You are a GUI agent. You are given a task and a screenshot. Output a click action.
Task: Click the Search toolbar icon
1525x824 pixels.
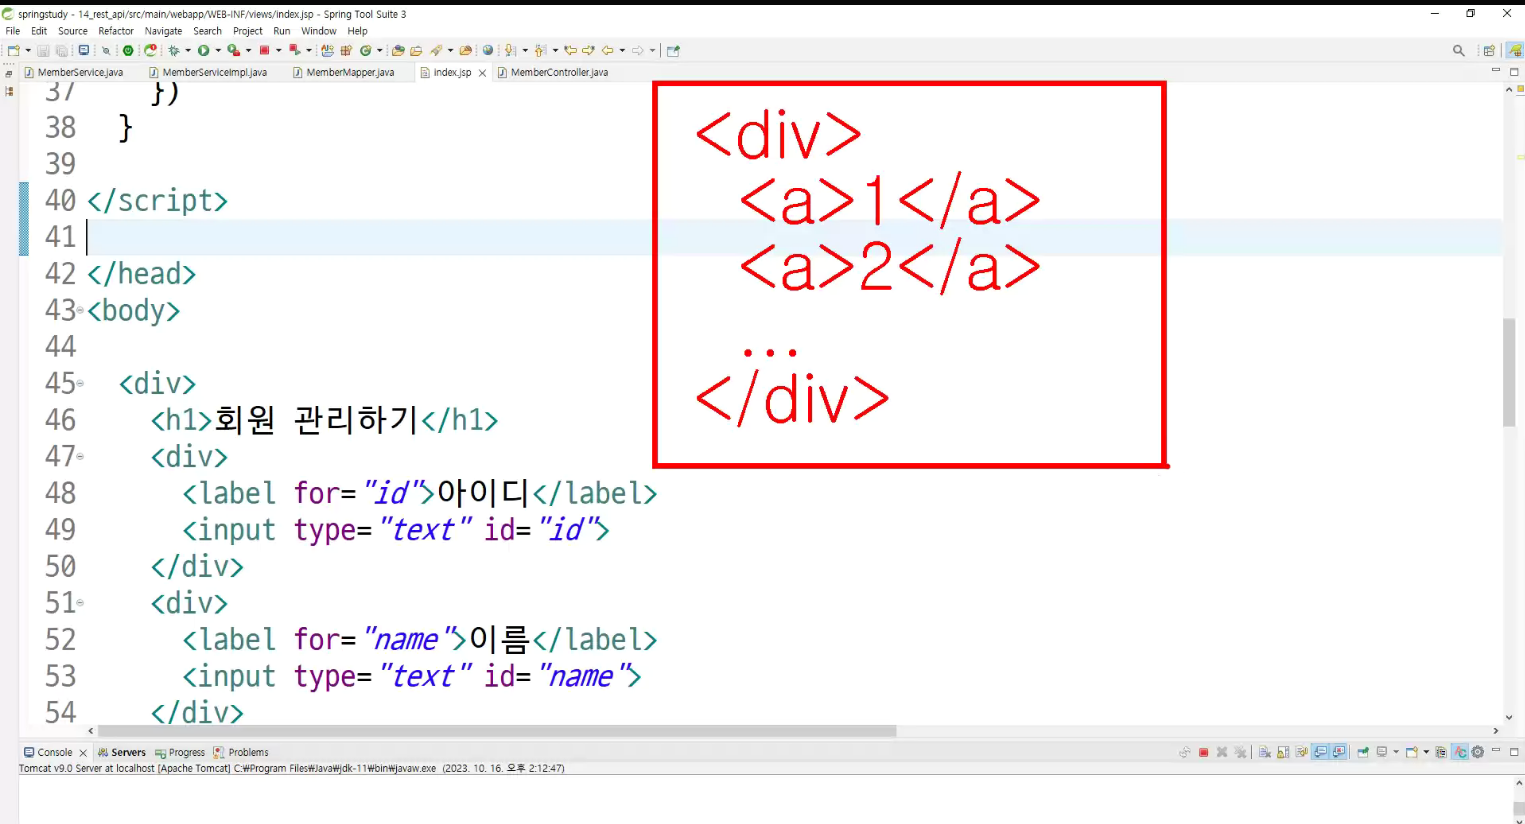(x=437, y=50)
